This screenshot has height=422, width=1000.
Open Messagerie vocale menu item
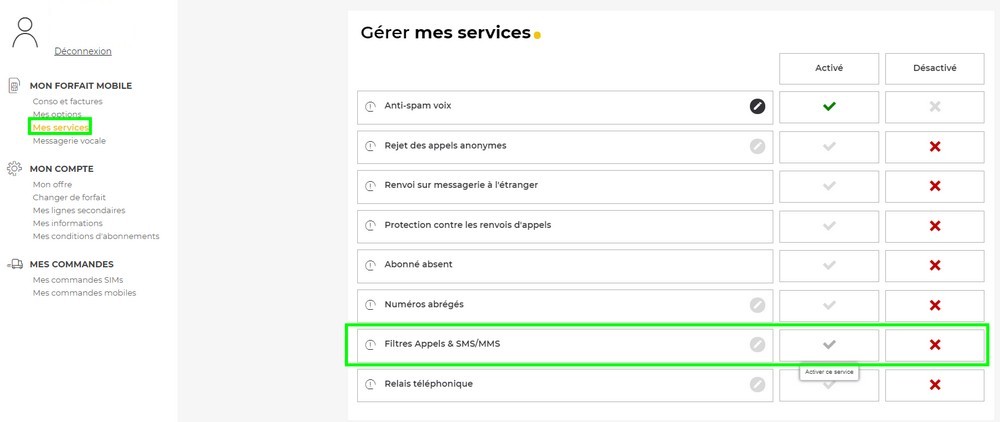coord(69,141)
